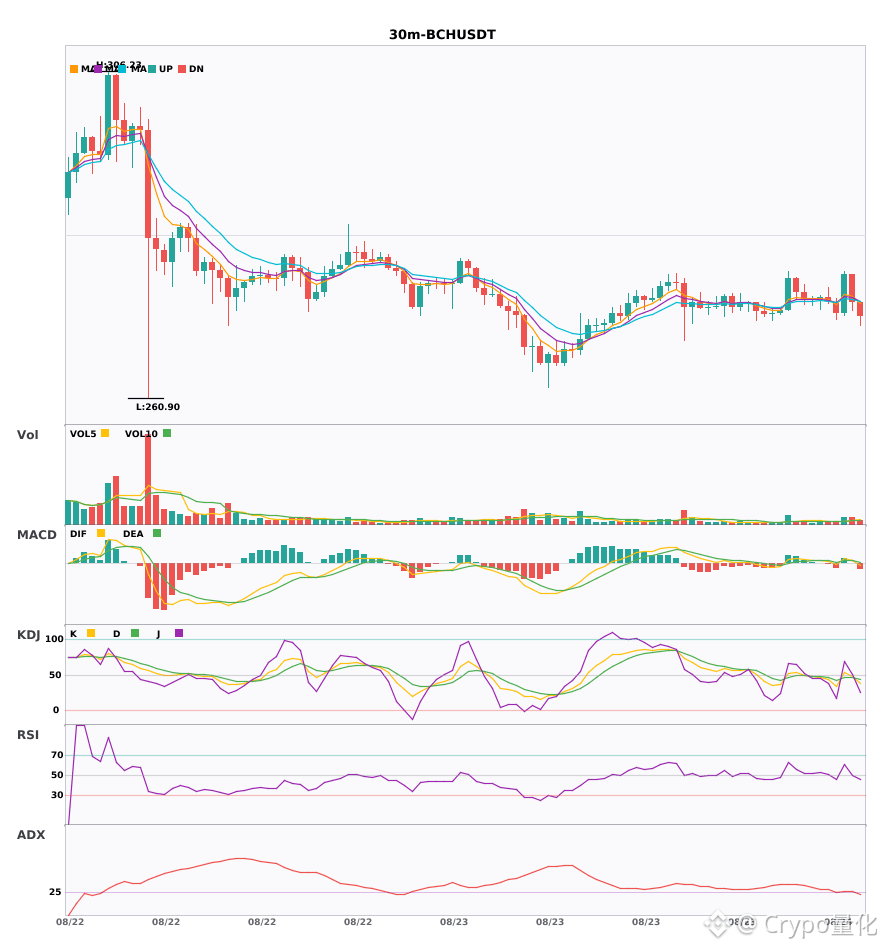Click the L:260.90 low price label

pos(157,407)
